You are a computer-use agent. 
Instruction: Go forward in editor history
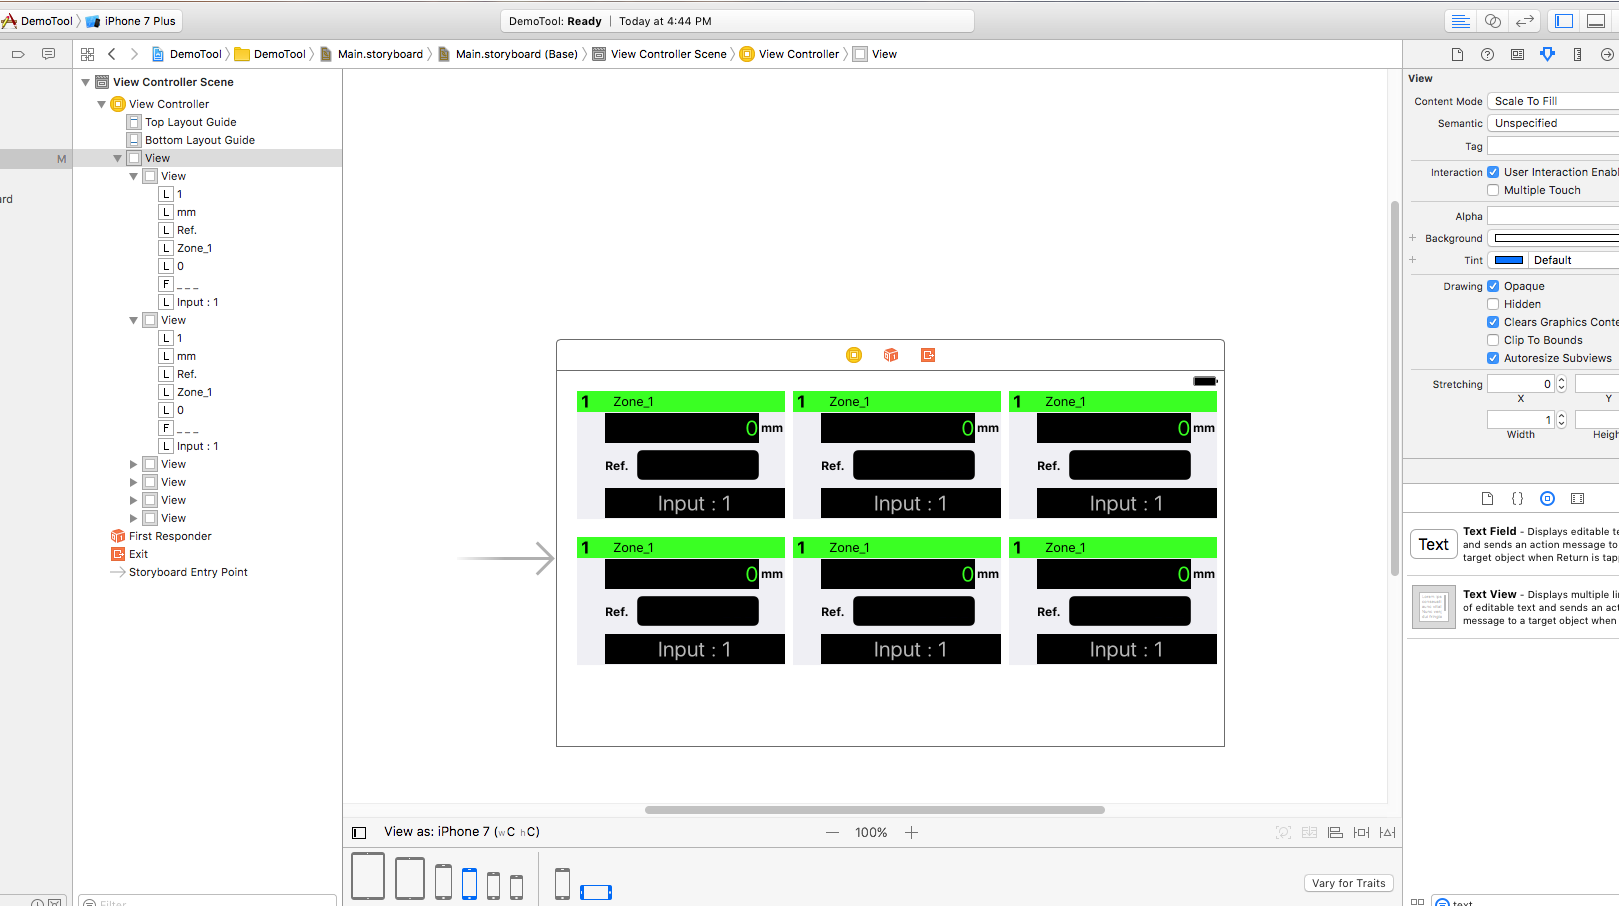pos(134,54)
